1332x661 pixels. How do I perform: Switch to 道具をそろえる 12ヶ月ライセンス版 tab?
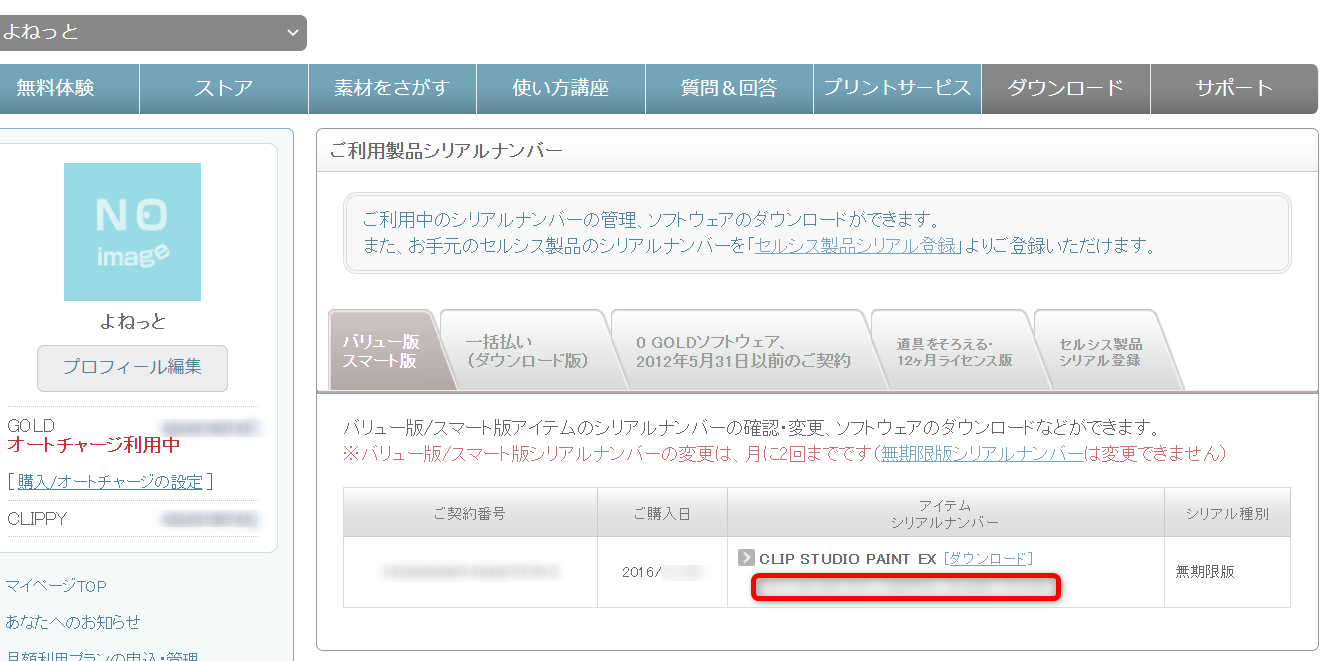[954, 351]
